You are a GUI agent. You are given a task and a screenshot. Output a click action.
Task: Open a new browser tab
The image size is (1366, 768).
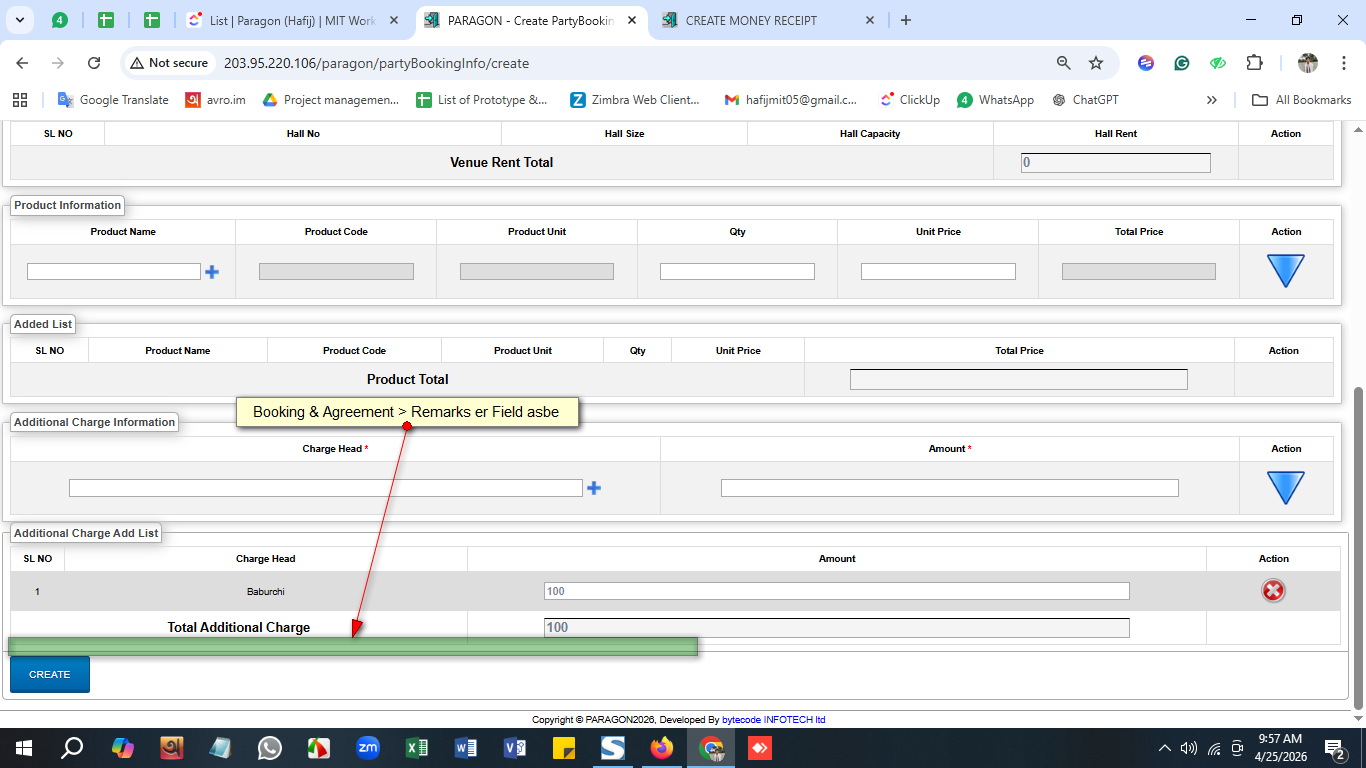point(905,20)
